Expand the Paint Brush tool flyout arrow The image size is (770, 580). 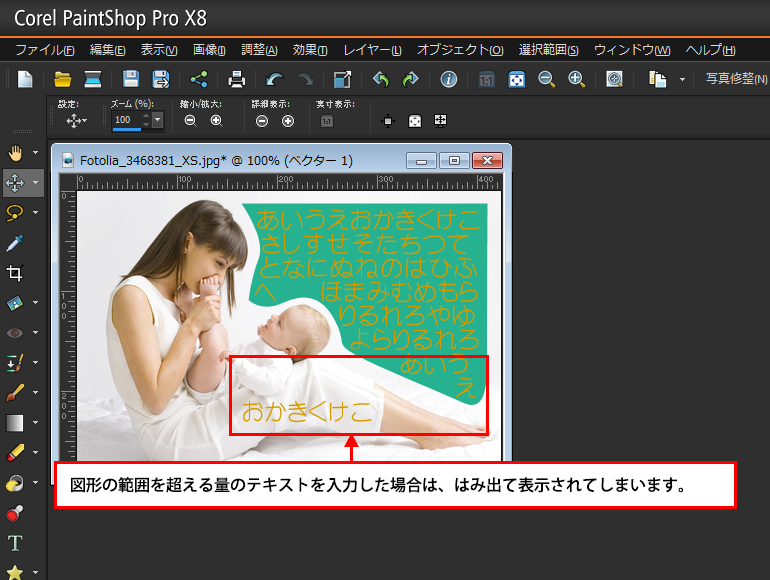click(x=35, y=393)
